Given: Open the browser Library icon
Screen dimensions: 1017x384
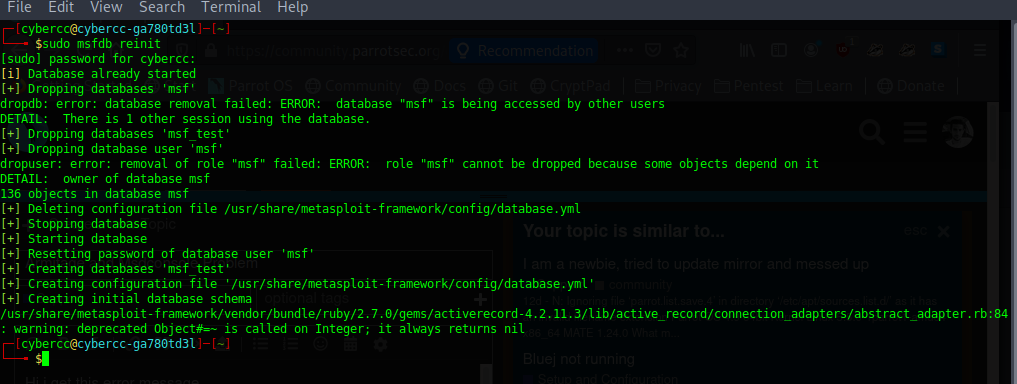Looking at the screenshot, I should [748, 51].
